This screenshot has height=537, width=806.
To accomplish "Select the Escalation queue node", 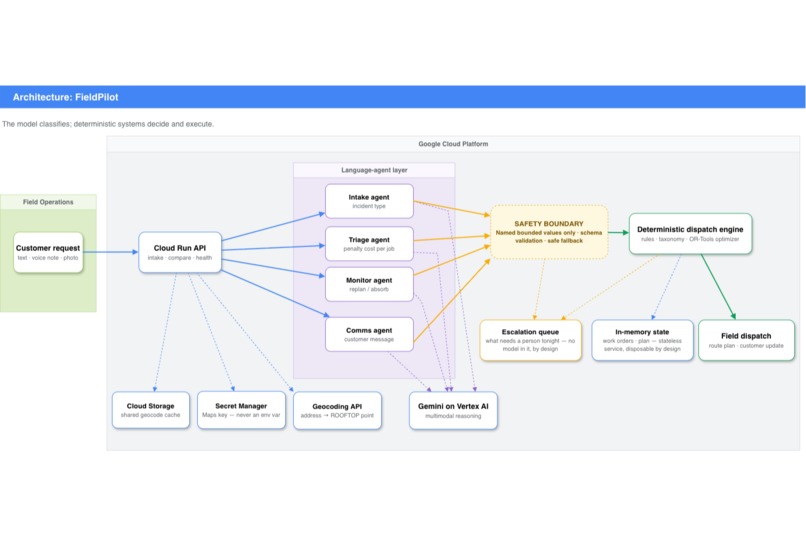I will (x=530, y=340).
